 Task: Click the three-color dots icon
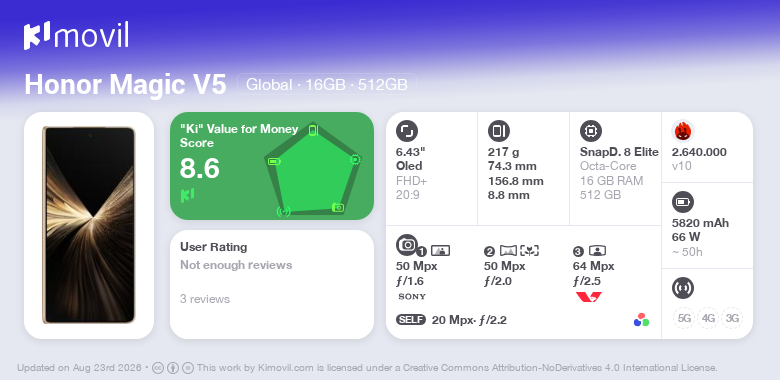point(641,320)
